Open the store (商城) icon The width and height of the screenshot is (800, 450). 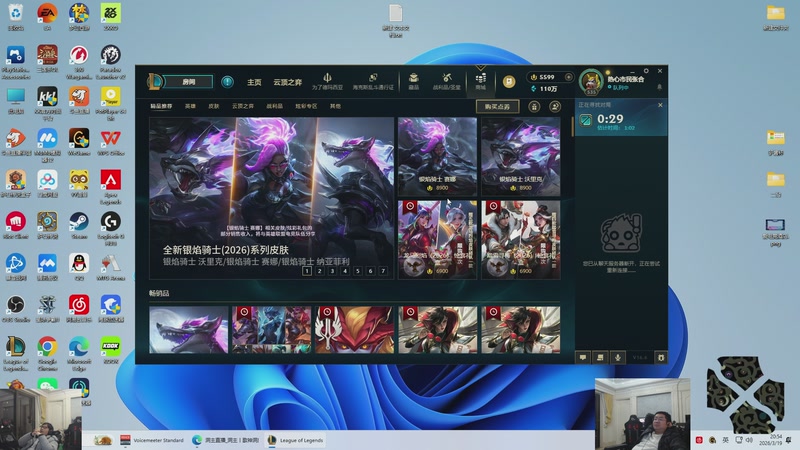pos(481,81)
